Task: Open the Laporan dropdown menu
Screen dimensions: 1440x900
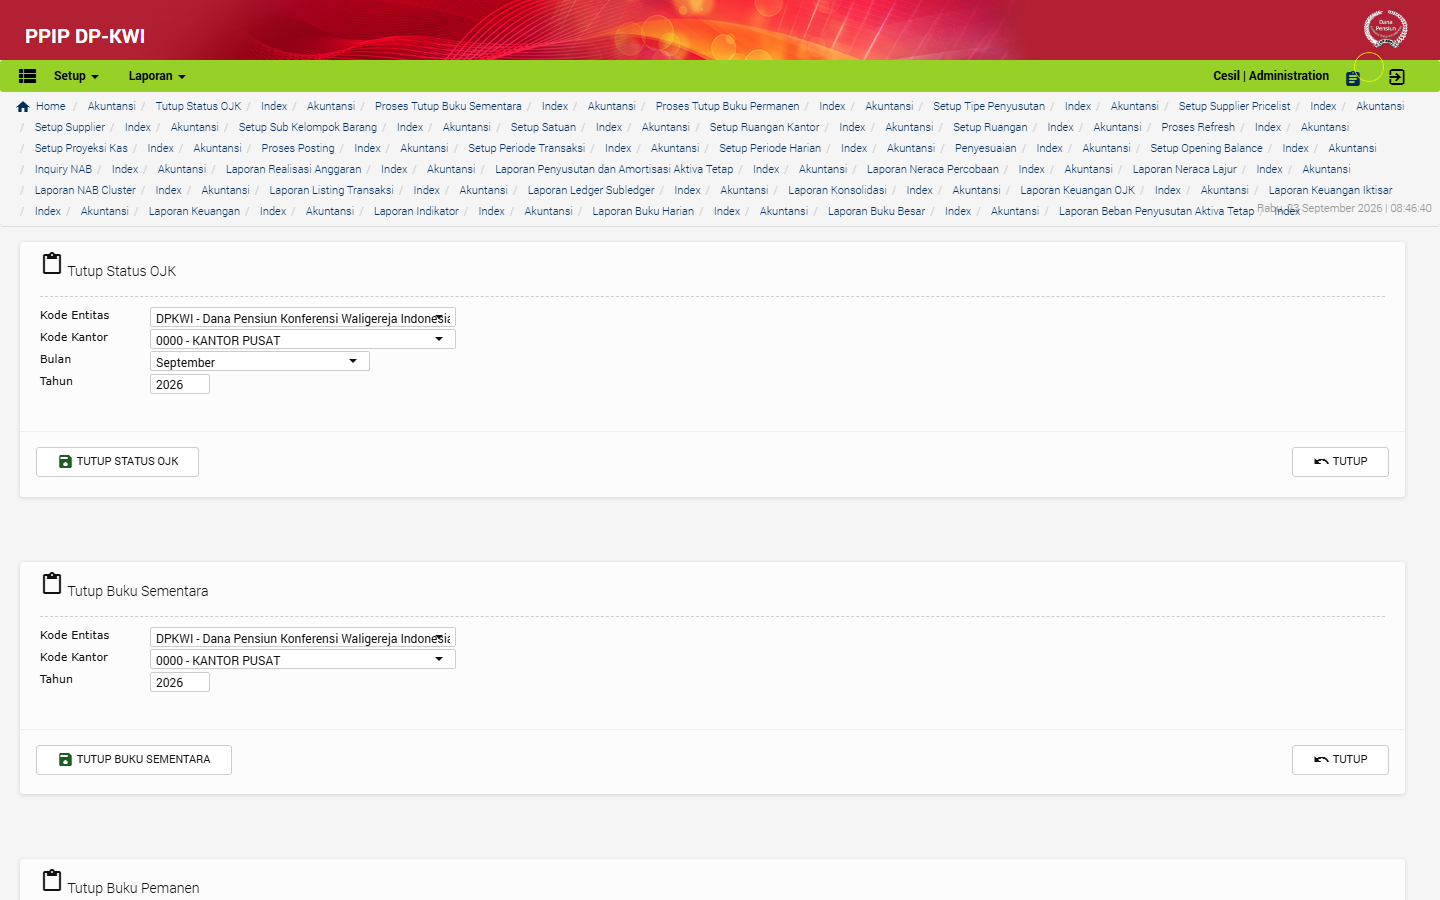Action: (157, 76)
